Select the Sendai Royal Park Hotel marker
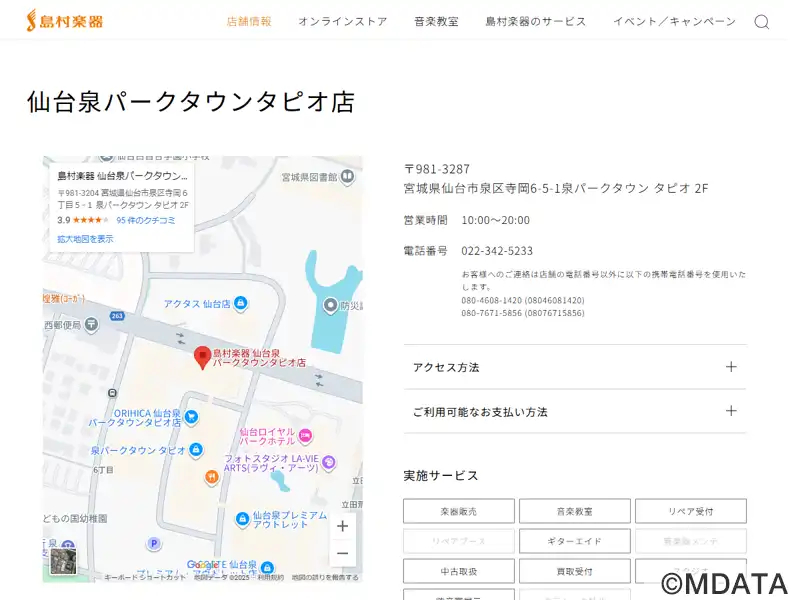The image size is (800, 600). [x=305, y=434]
